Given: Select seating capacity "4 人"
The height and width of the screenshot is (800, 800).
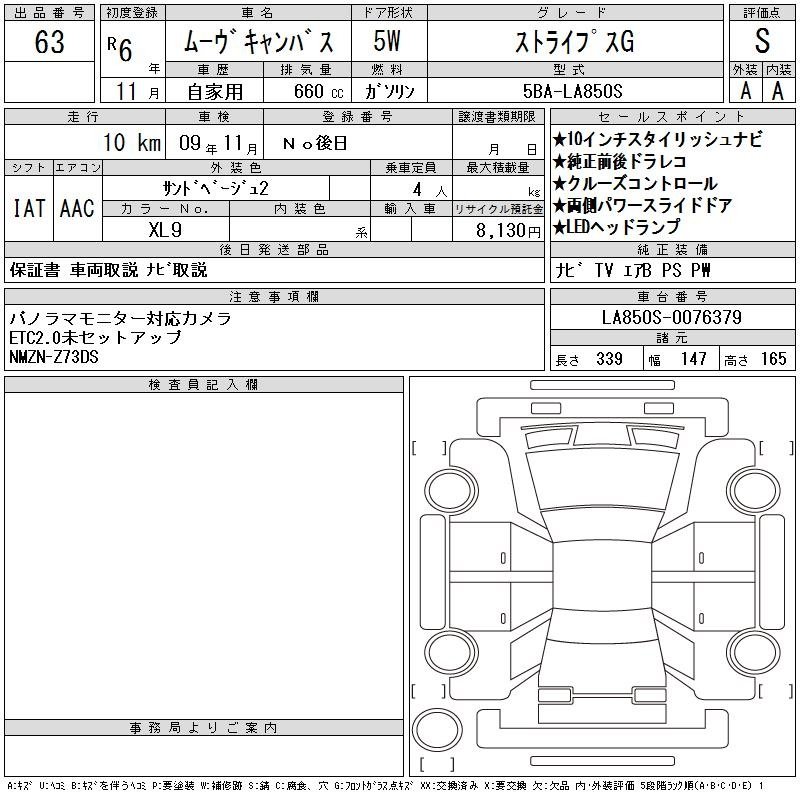Looking at the screenshot, I should point(430,190).
